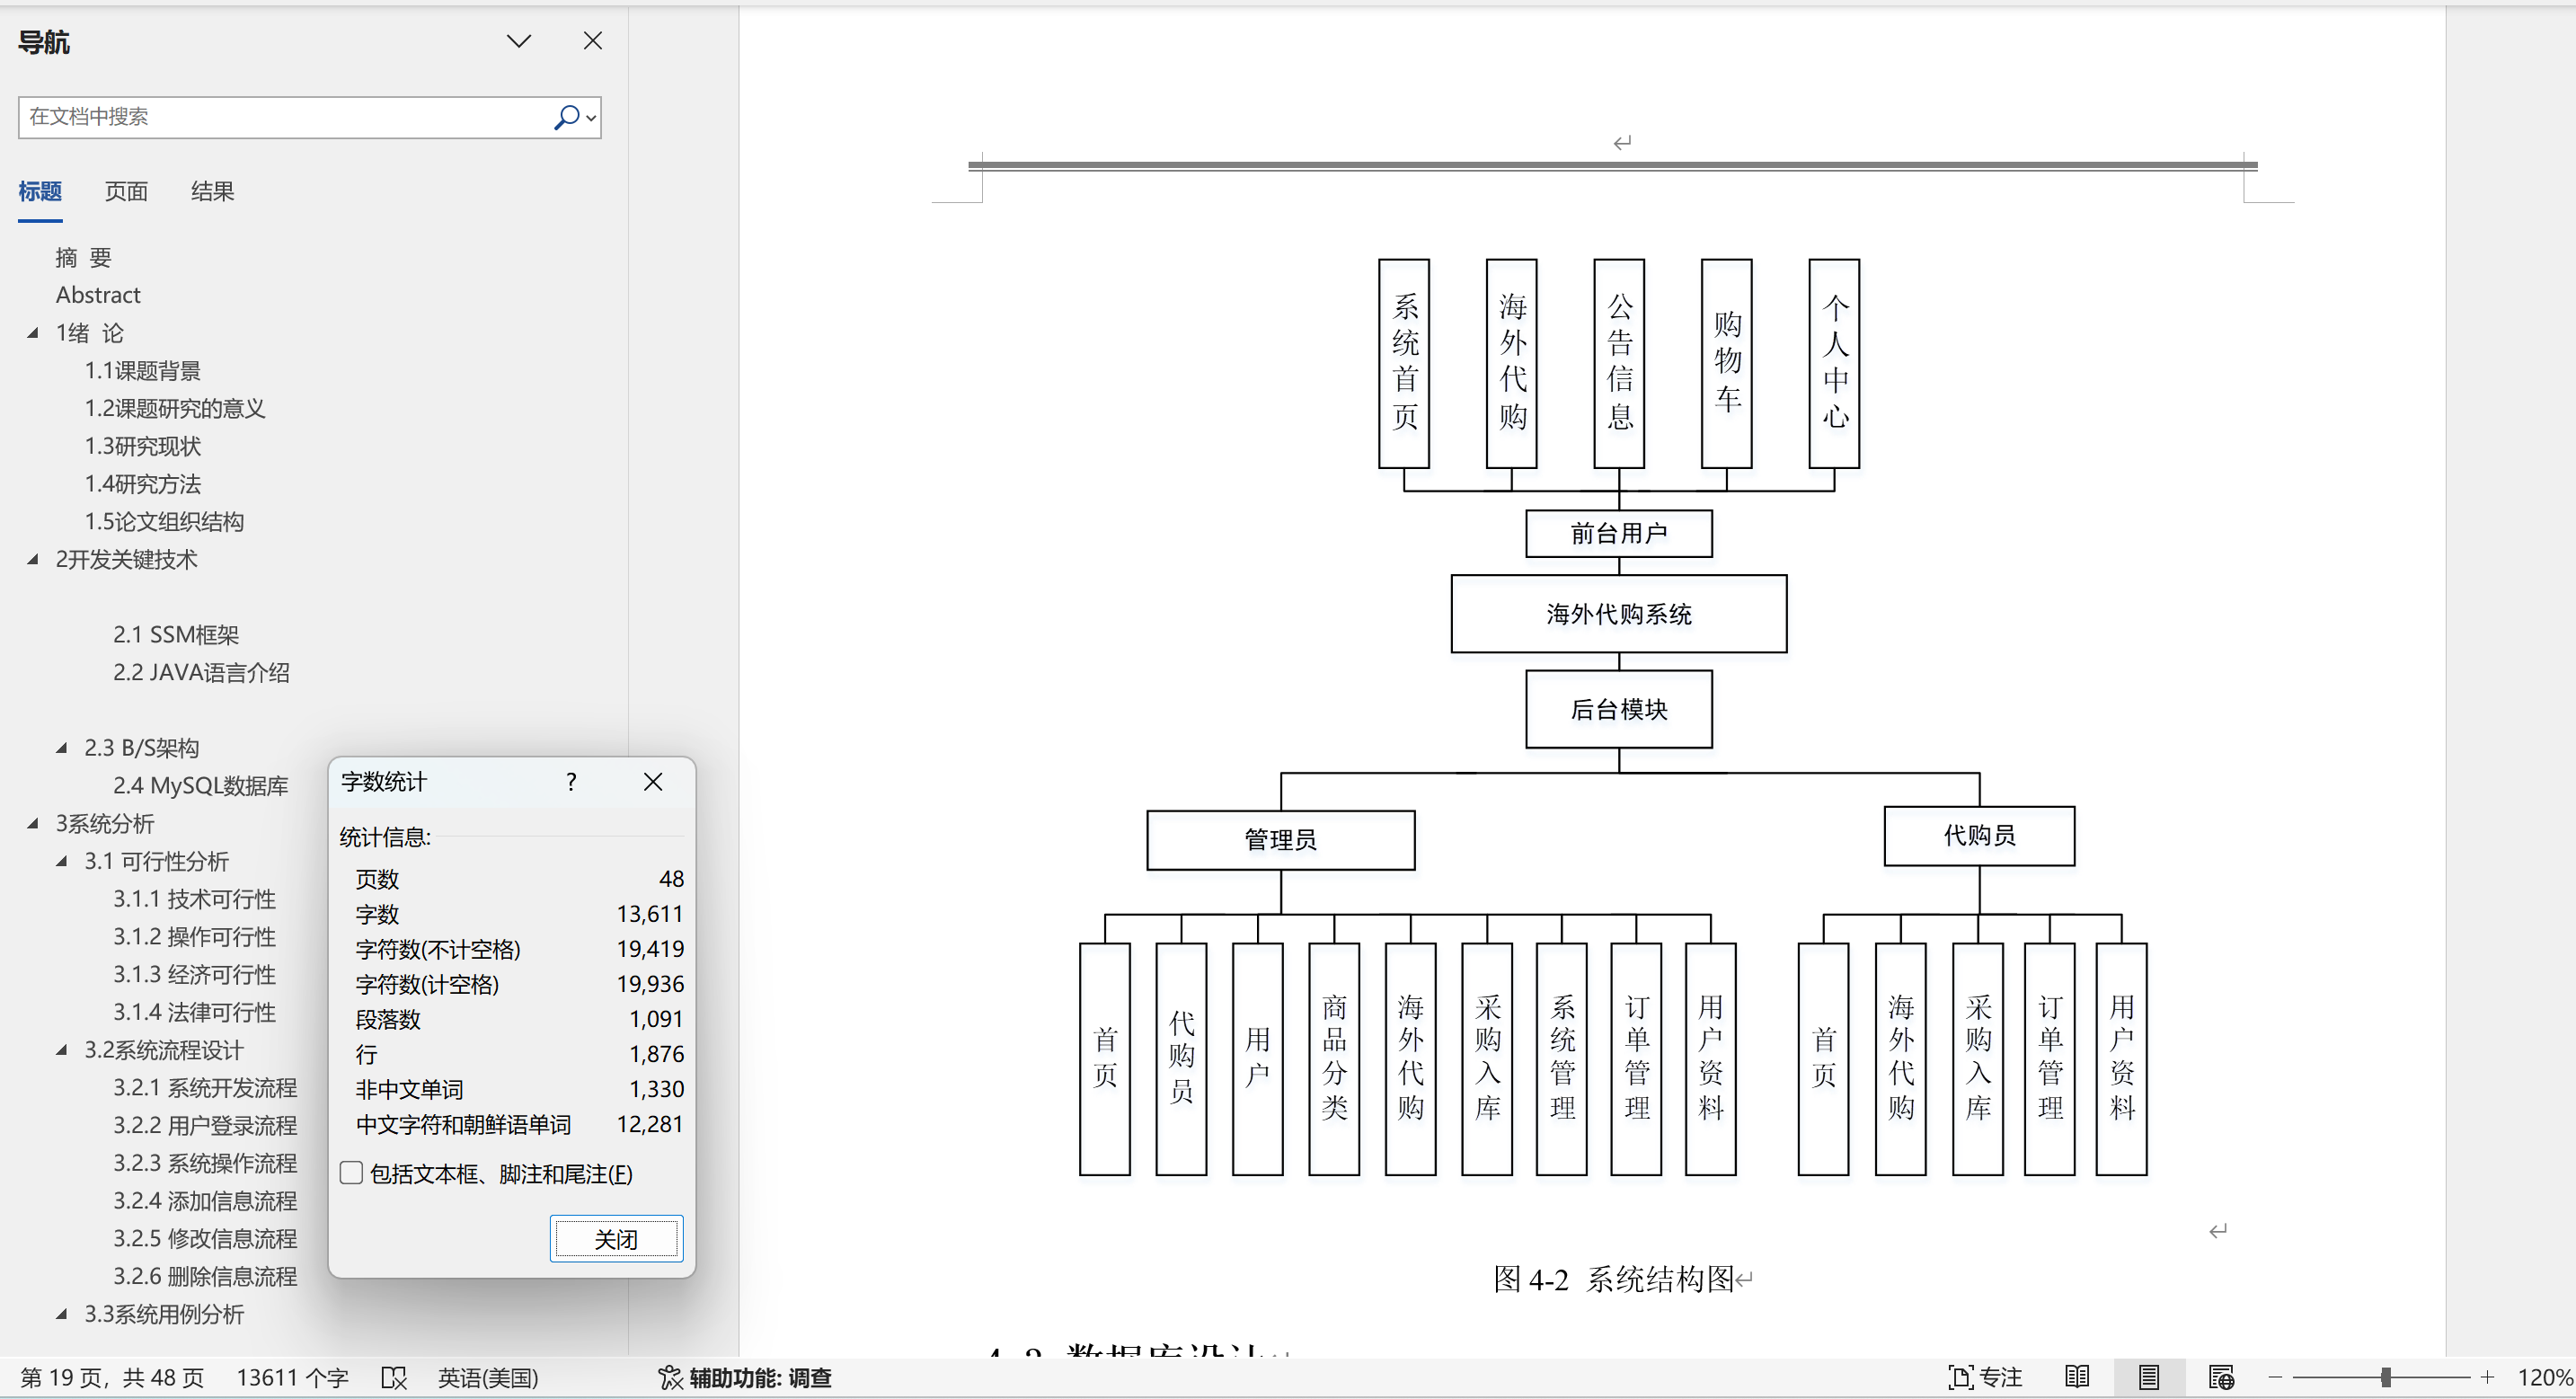Collapse the 3.3系统用例分析 heading
The height and width of the screenshot is (1399, 2576).
[62, 1314]
